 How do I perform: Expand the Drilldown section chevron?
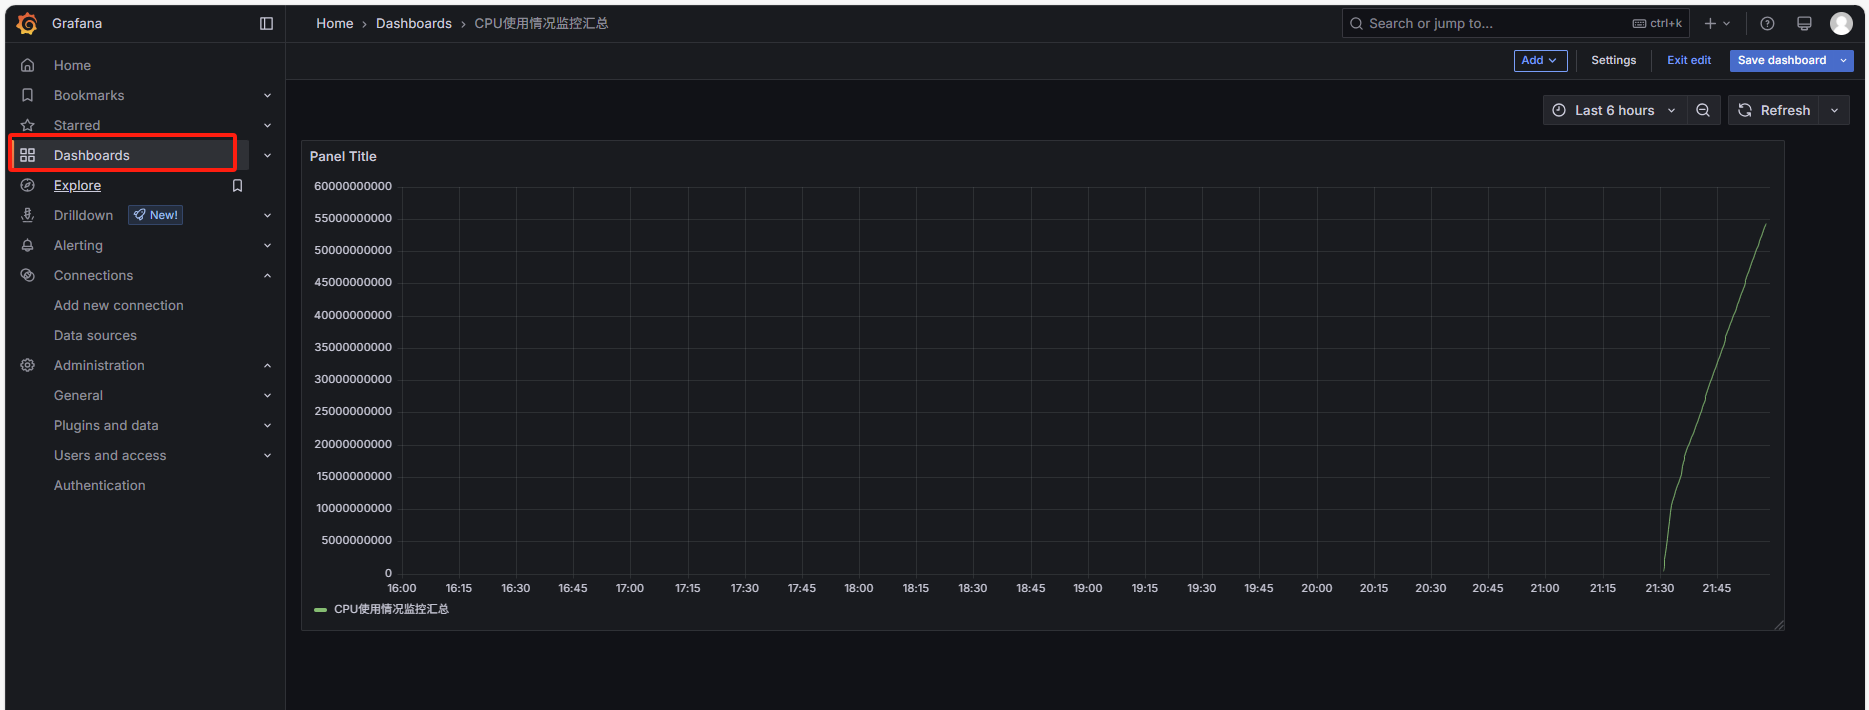(x=267, y=215)
